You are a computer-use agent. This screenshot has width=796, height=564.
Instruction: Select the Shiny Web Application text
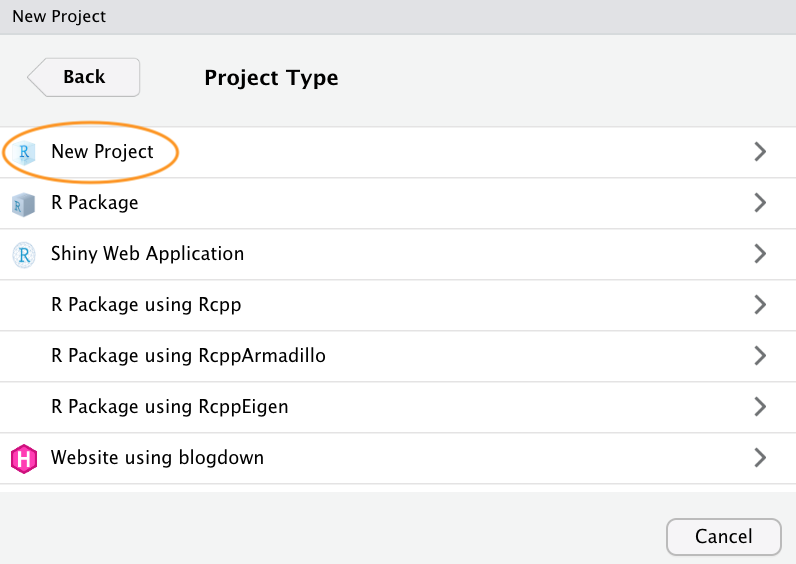coord(147,254)
